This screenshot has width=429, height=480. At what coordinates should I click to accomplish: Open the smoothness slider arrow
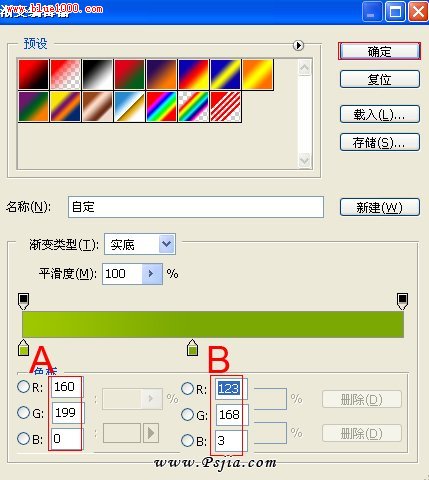coord(152,274)
